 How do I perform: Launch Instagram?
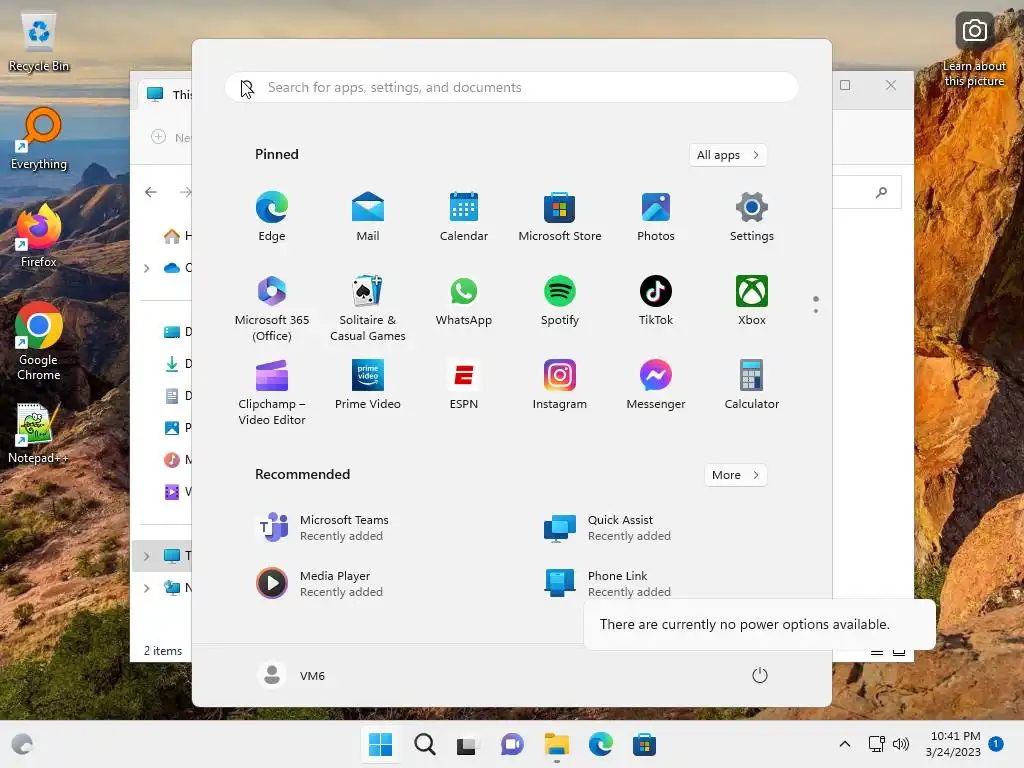click(560, 385)
